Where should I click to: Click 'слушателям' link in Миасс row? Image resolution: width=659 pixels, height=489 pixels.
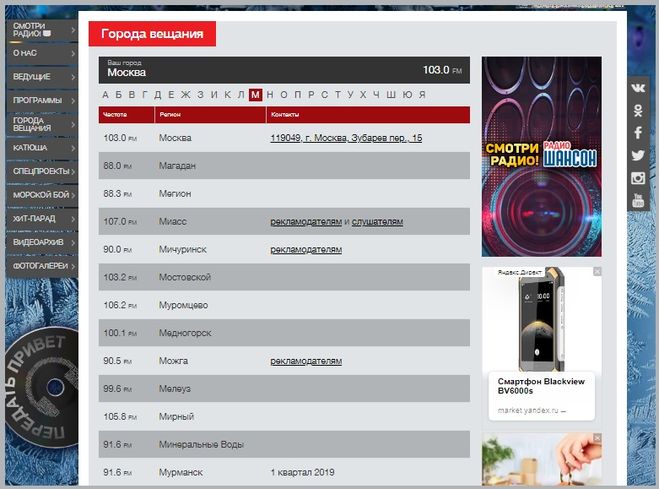(x=377, y=222)
